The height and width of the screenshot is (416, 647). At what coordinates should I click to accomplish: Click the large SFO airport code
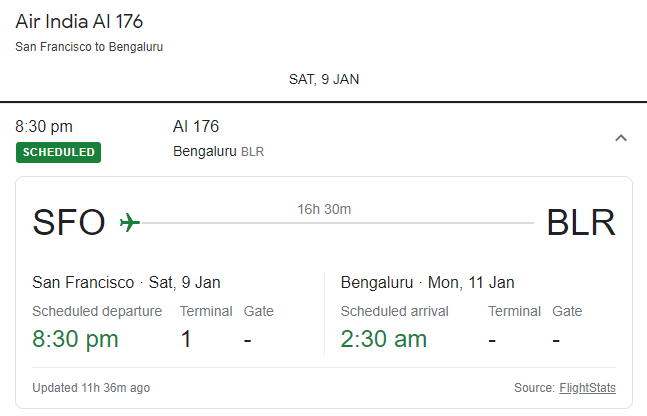tap(69, 222)
